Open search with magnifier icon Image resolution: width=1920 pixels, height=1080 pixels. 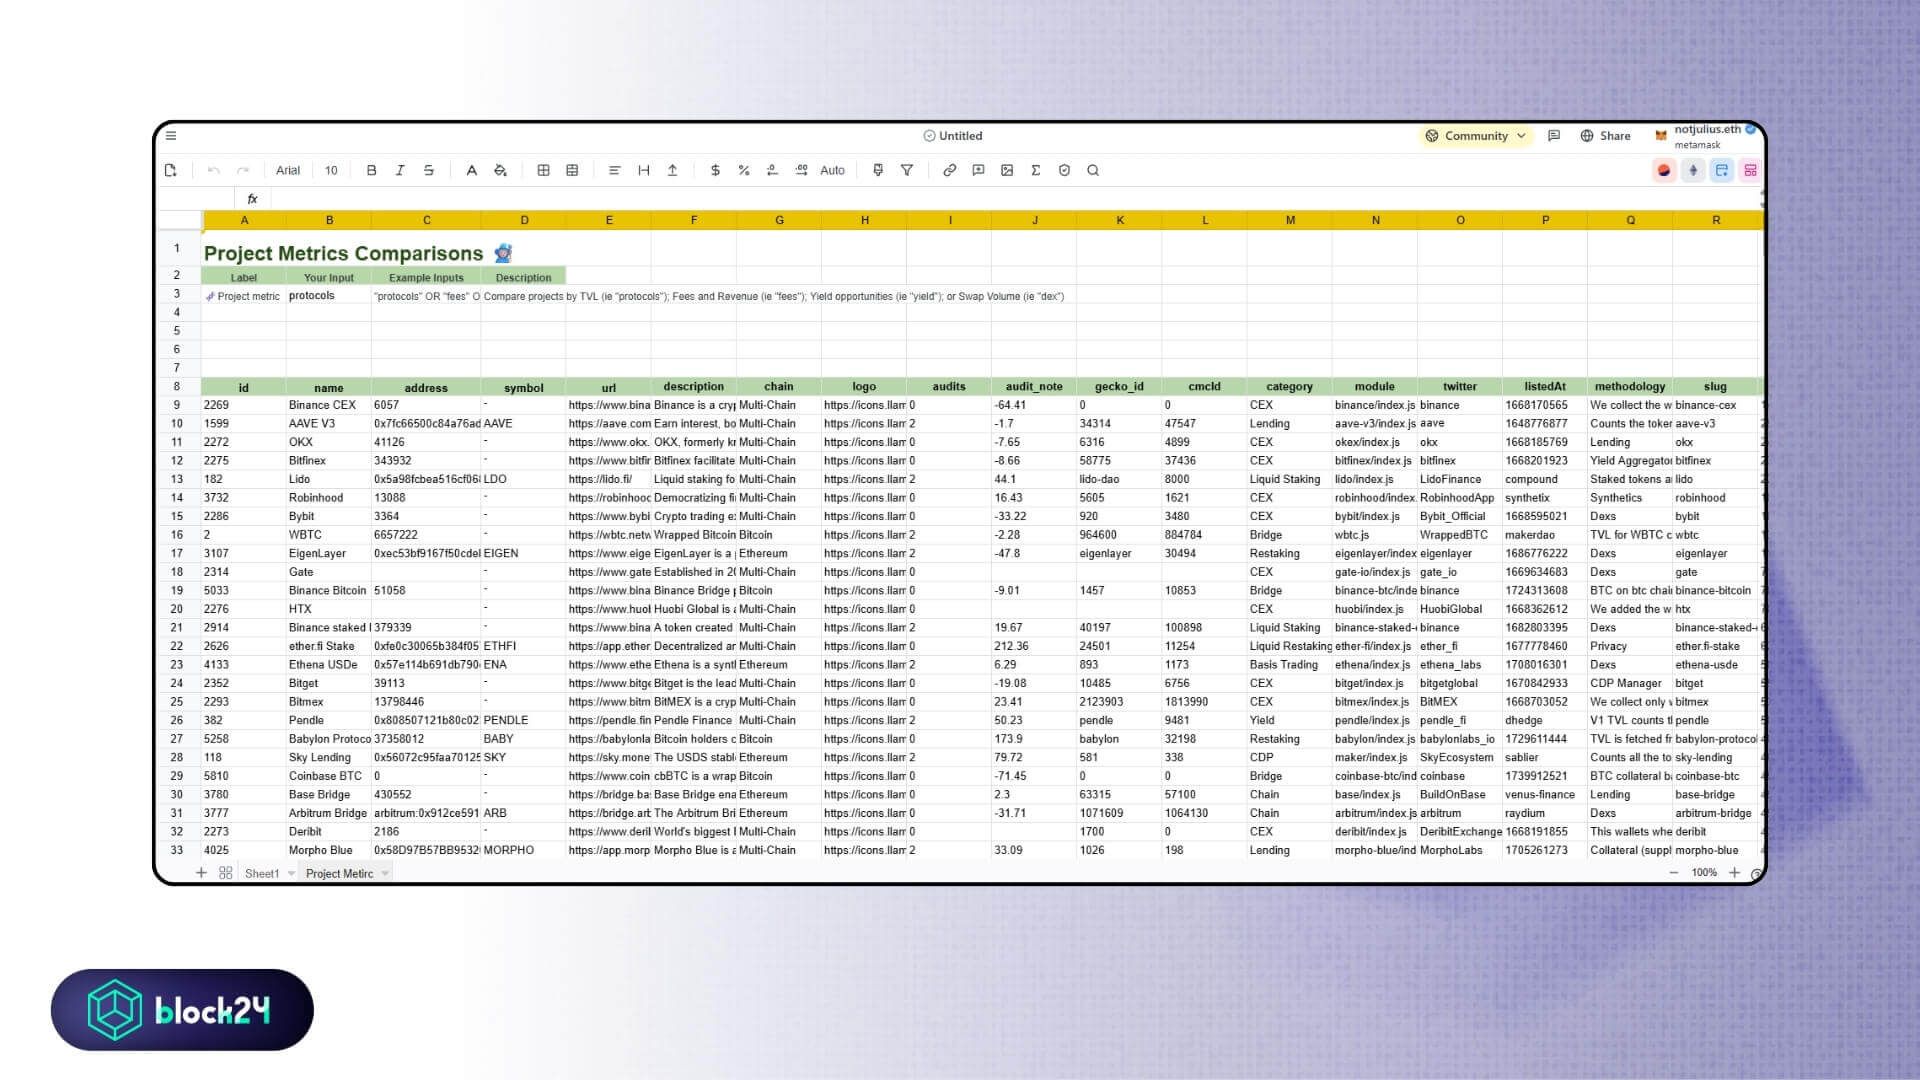(x=1093, y=170)
